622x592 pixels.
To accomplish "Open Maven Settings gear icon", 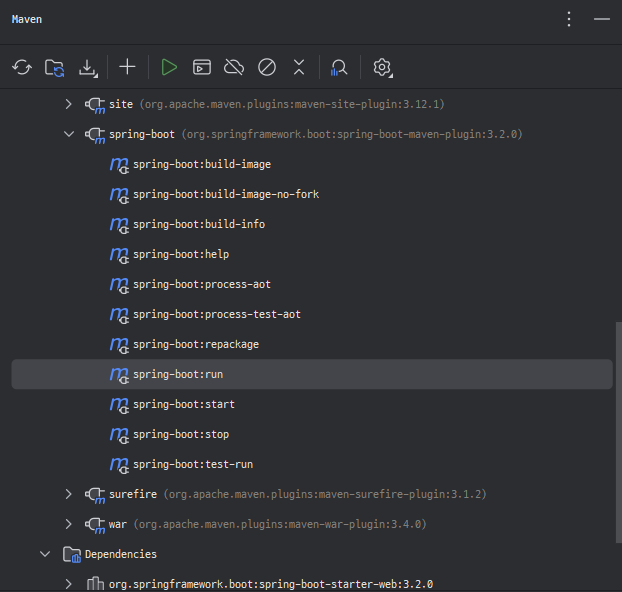I will (x=382, y=67).
